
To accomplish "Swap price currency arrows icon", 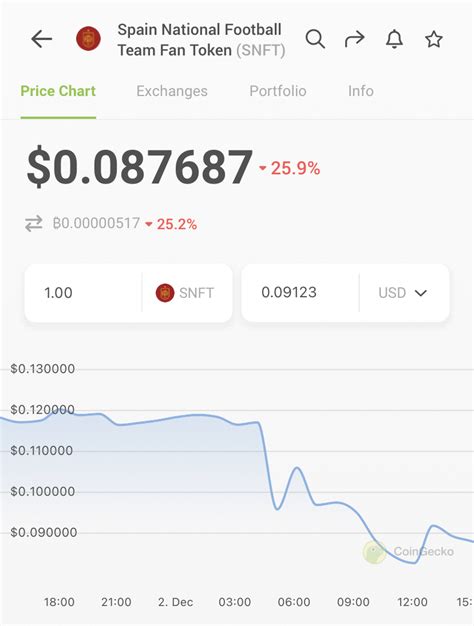I will click(x=34, y=224).
